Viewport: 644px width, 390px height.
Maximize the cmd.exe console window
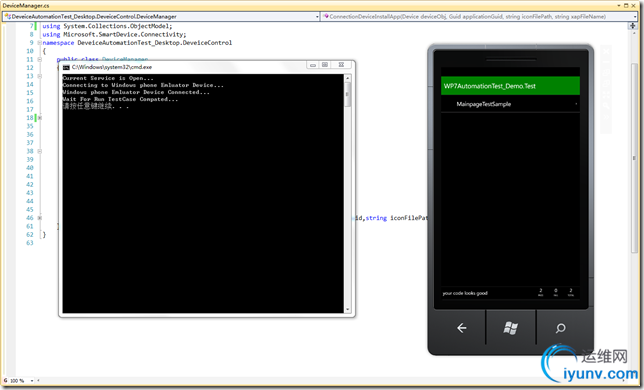[325, 65]
